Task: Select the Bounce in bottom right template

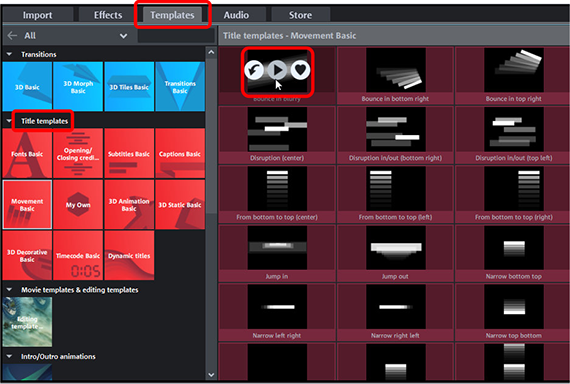Action: [x=395, y=75]
